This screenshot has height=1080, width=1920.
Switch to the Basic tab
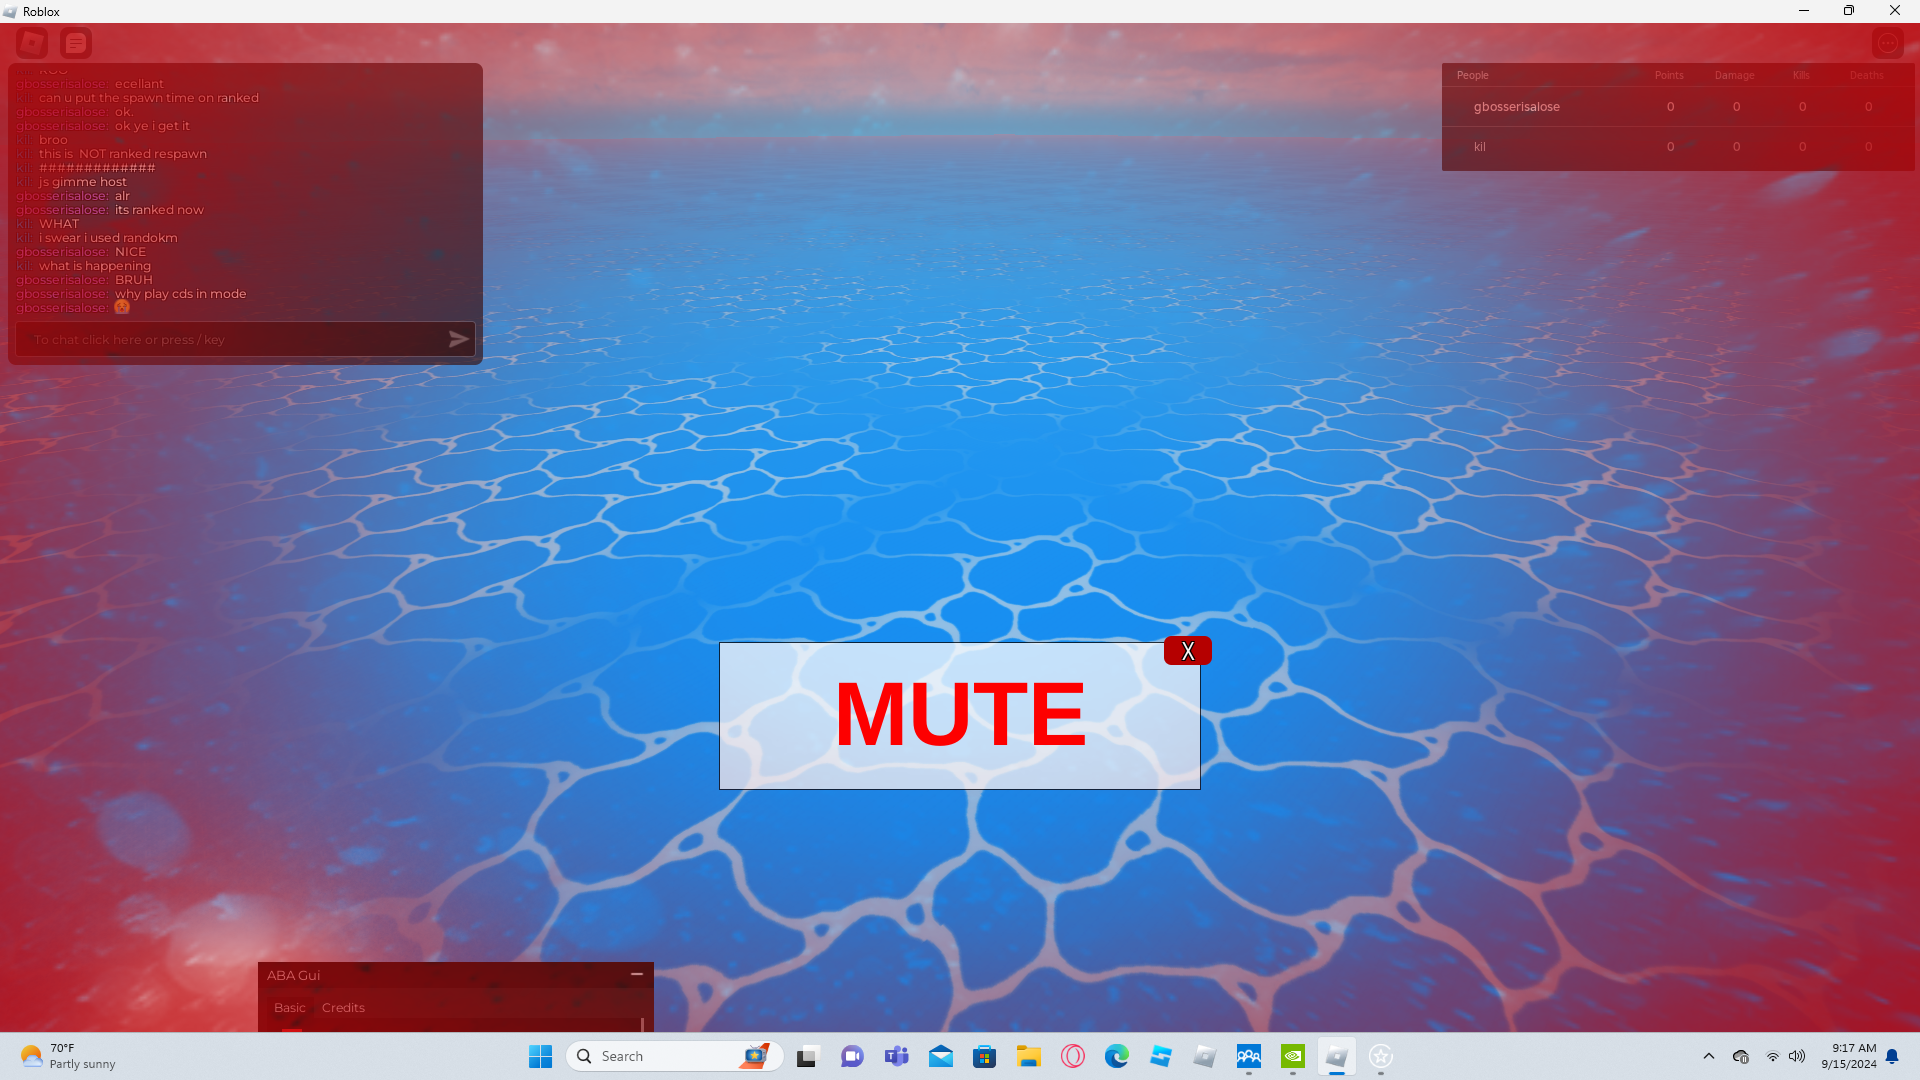(290, 1007)
